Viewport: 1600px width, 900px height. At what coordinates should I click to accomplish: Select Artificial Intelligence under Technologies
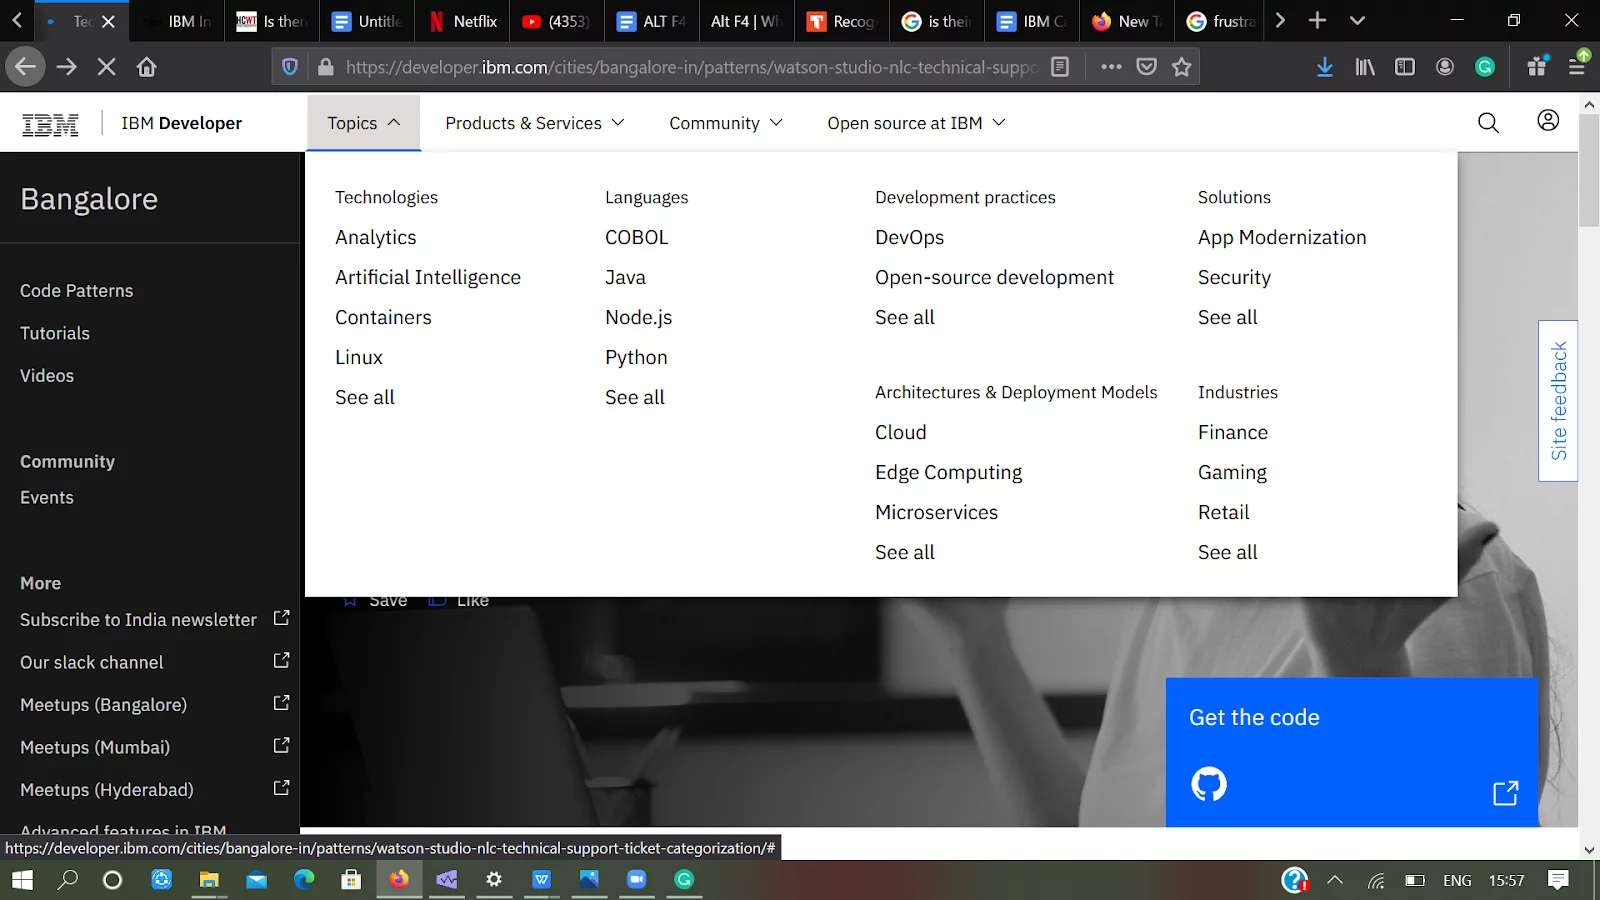pyautogui.click(x=428, y=277)
